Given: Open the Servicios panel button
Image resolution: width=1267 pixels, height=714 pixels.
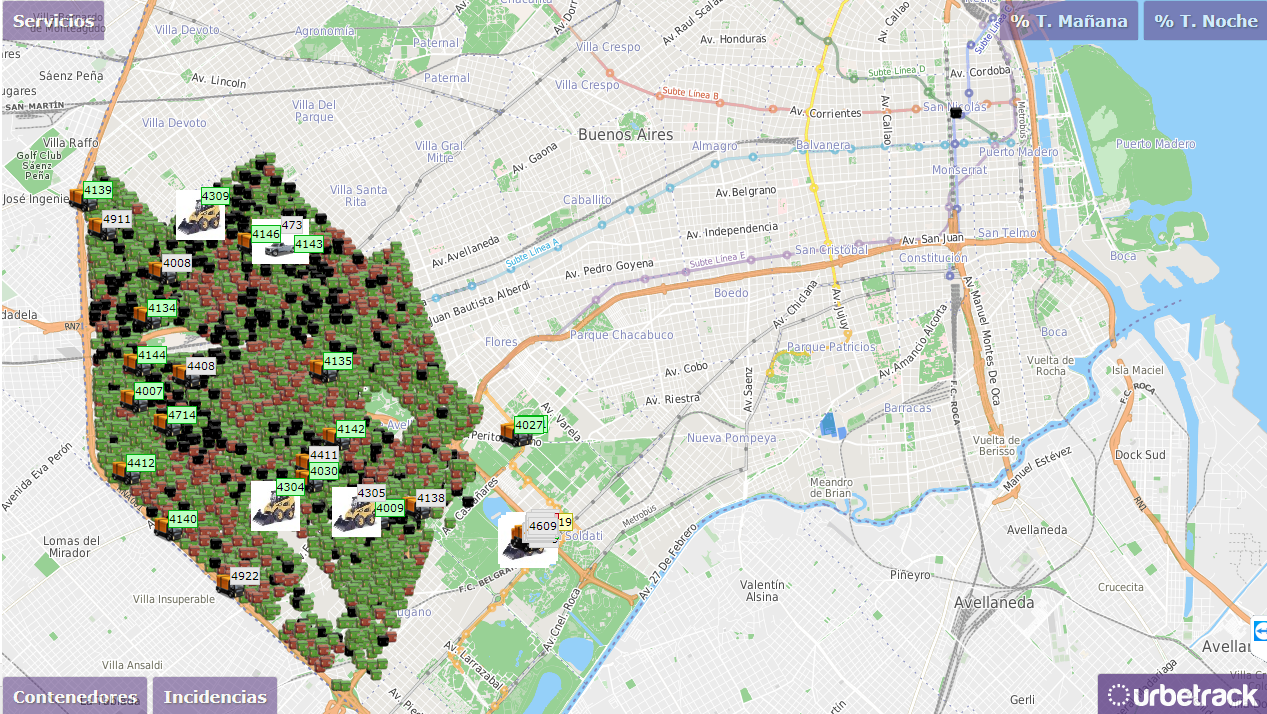Looking at the screenshot, I should point(53,20).
